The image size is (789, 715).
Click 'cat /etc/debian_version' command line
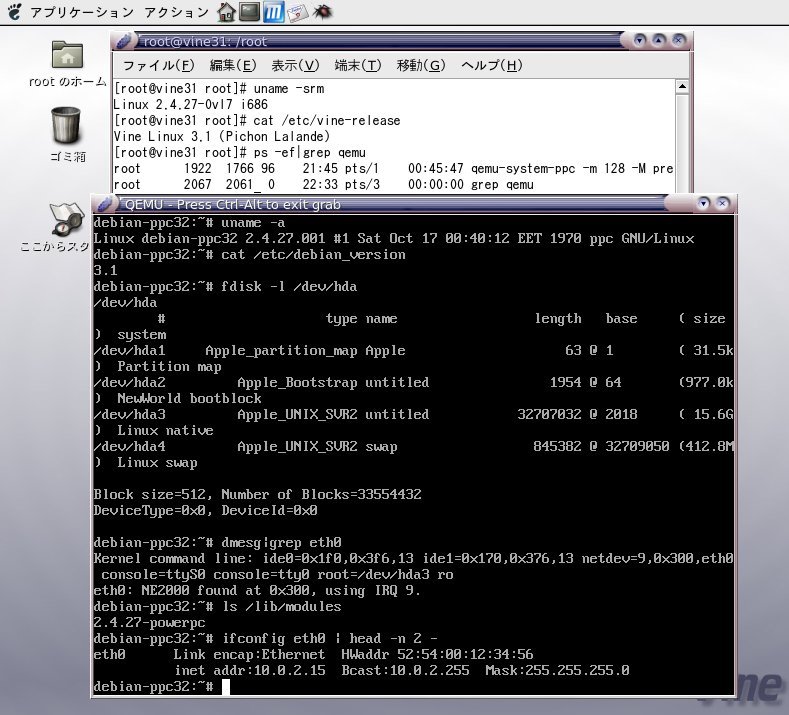click(313, 255)
